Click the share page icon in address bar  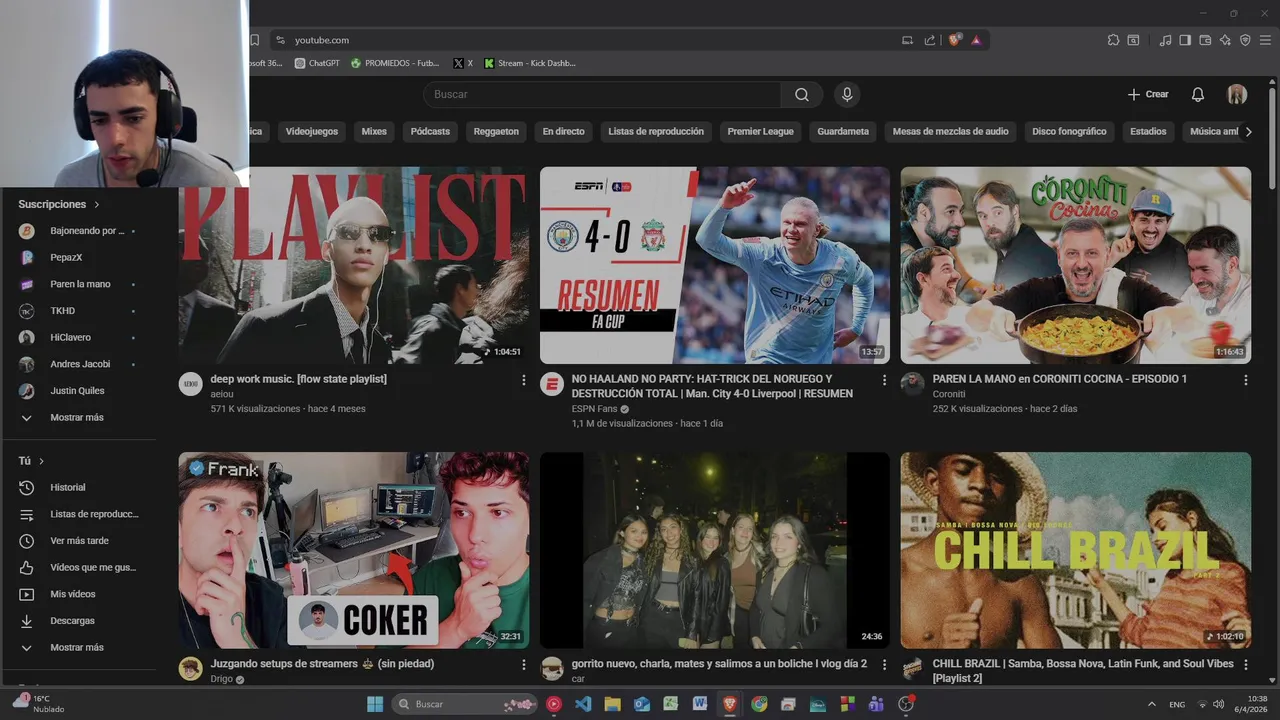[x=930, y=40]
